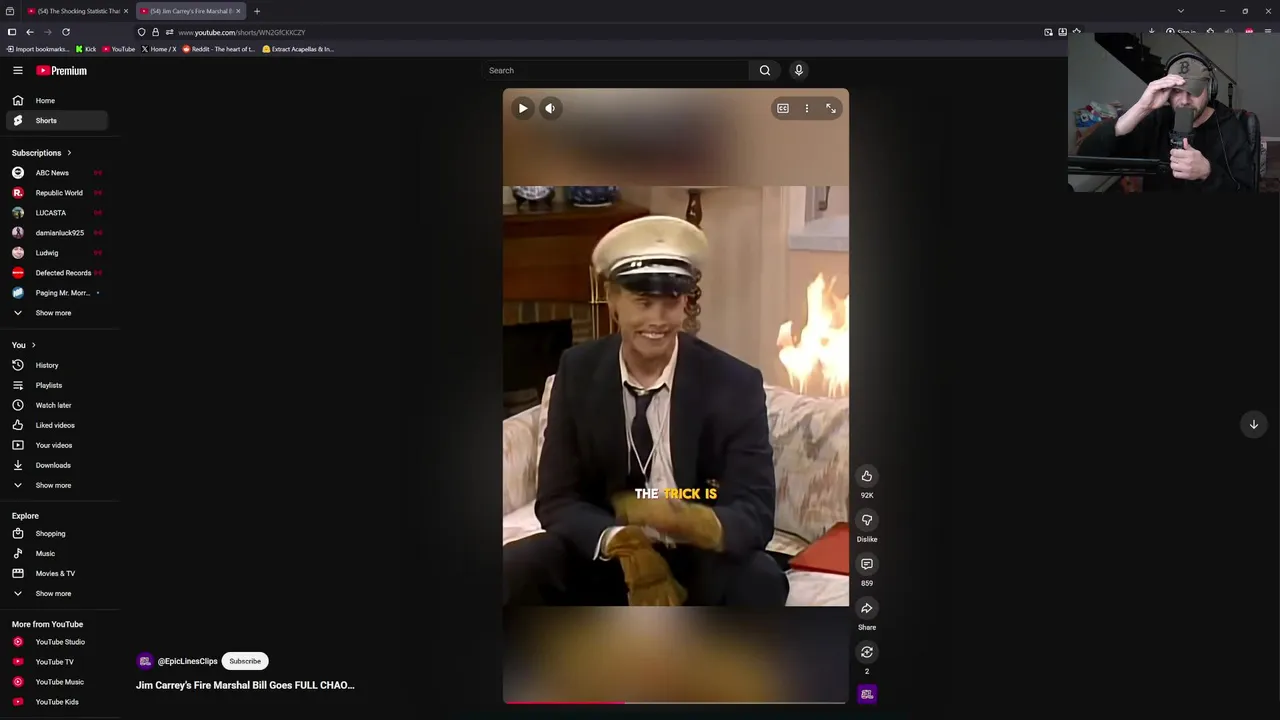Start voice search with the microphone
Viewport: 1280px width, 720px height.
[798, 70]
